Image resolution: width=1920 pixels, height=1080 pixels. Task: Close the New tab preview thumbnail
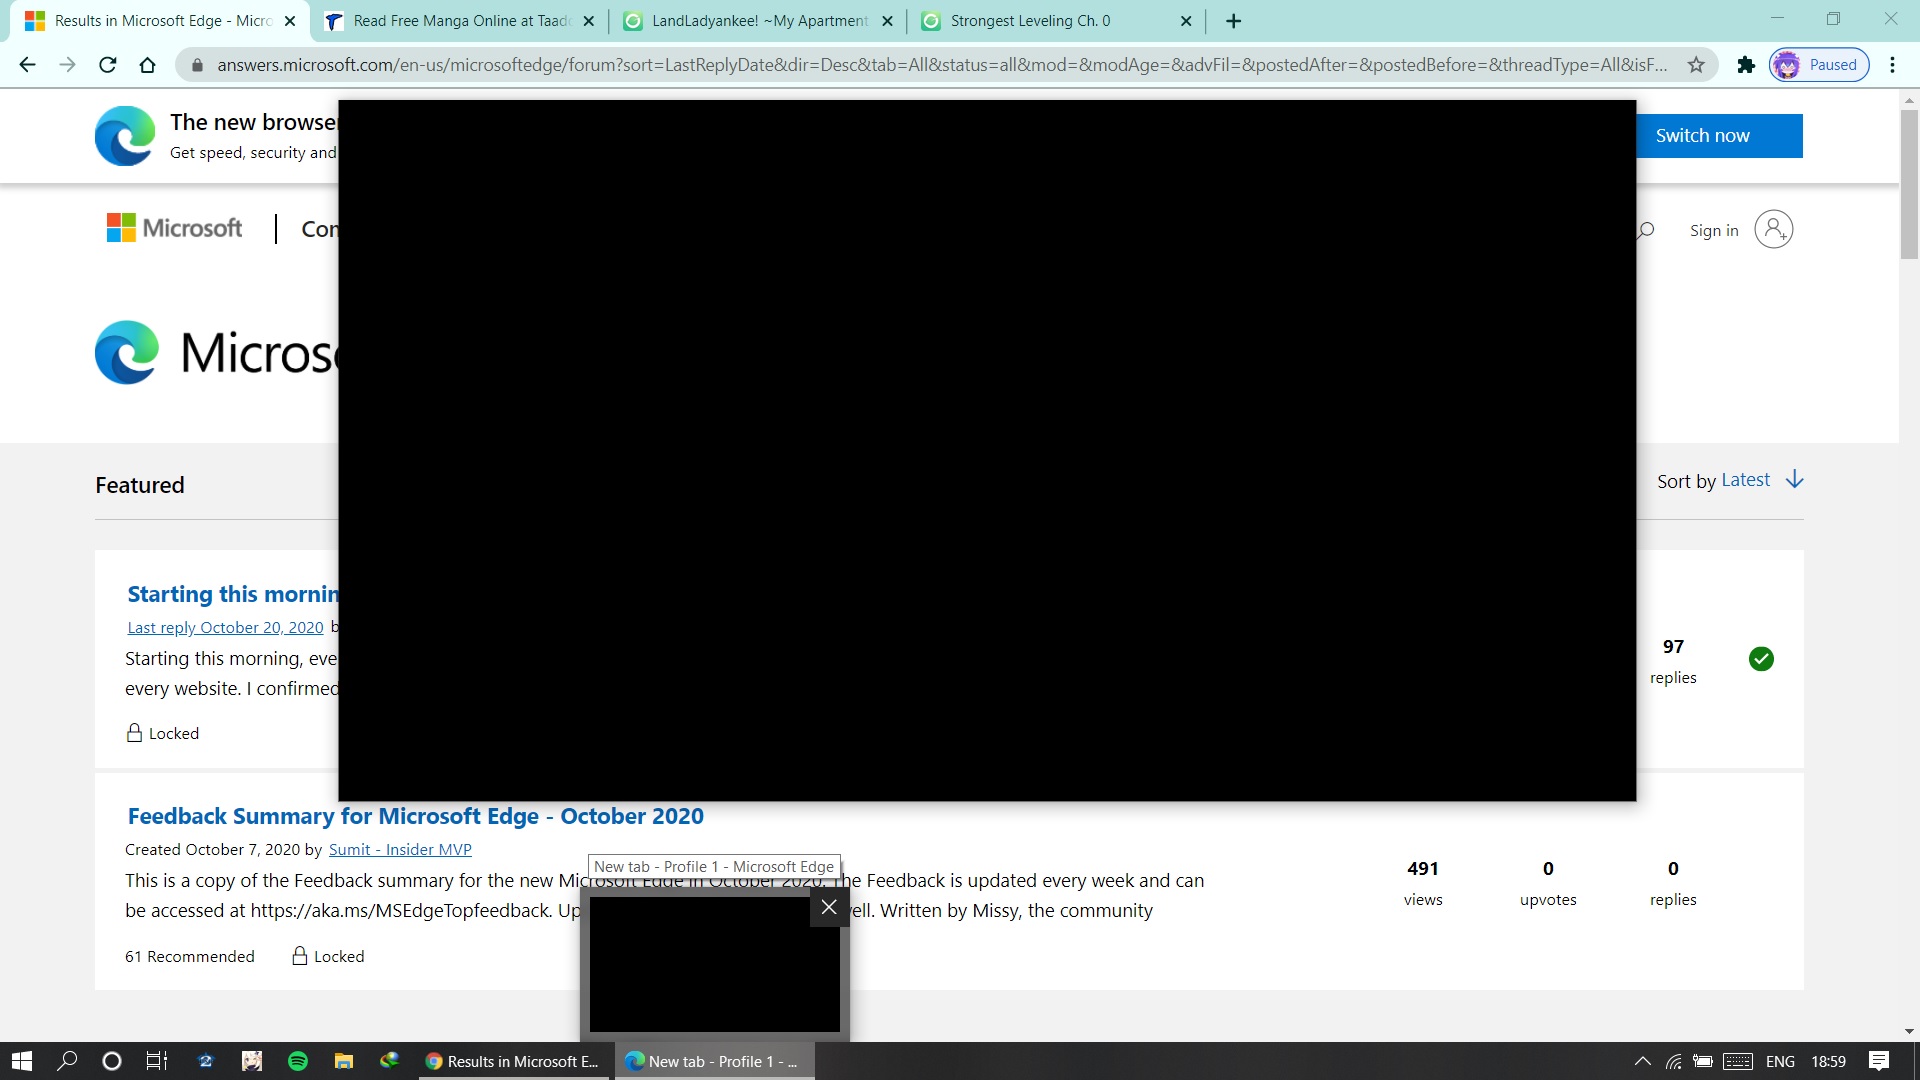tap(829, 907)
